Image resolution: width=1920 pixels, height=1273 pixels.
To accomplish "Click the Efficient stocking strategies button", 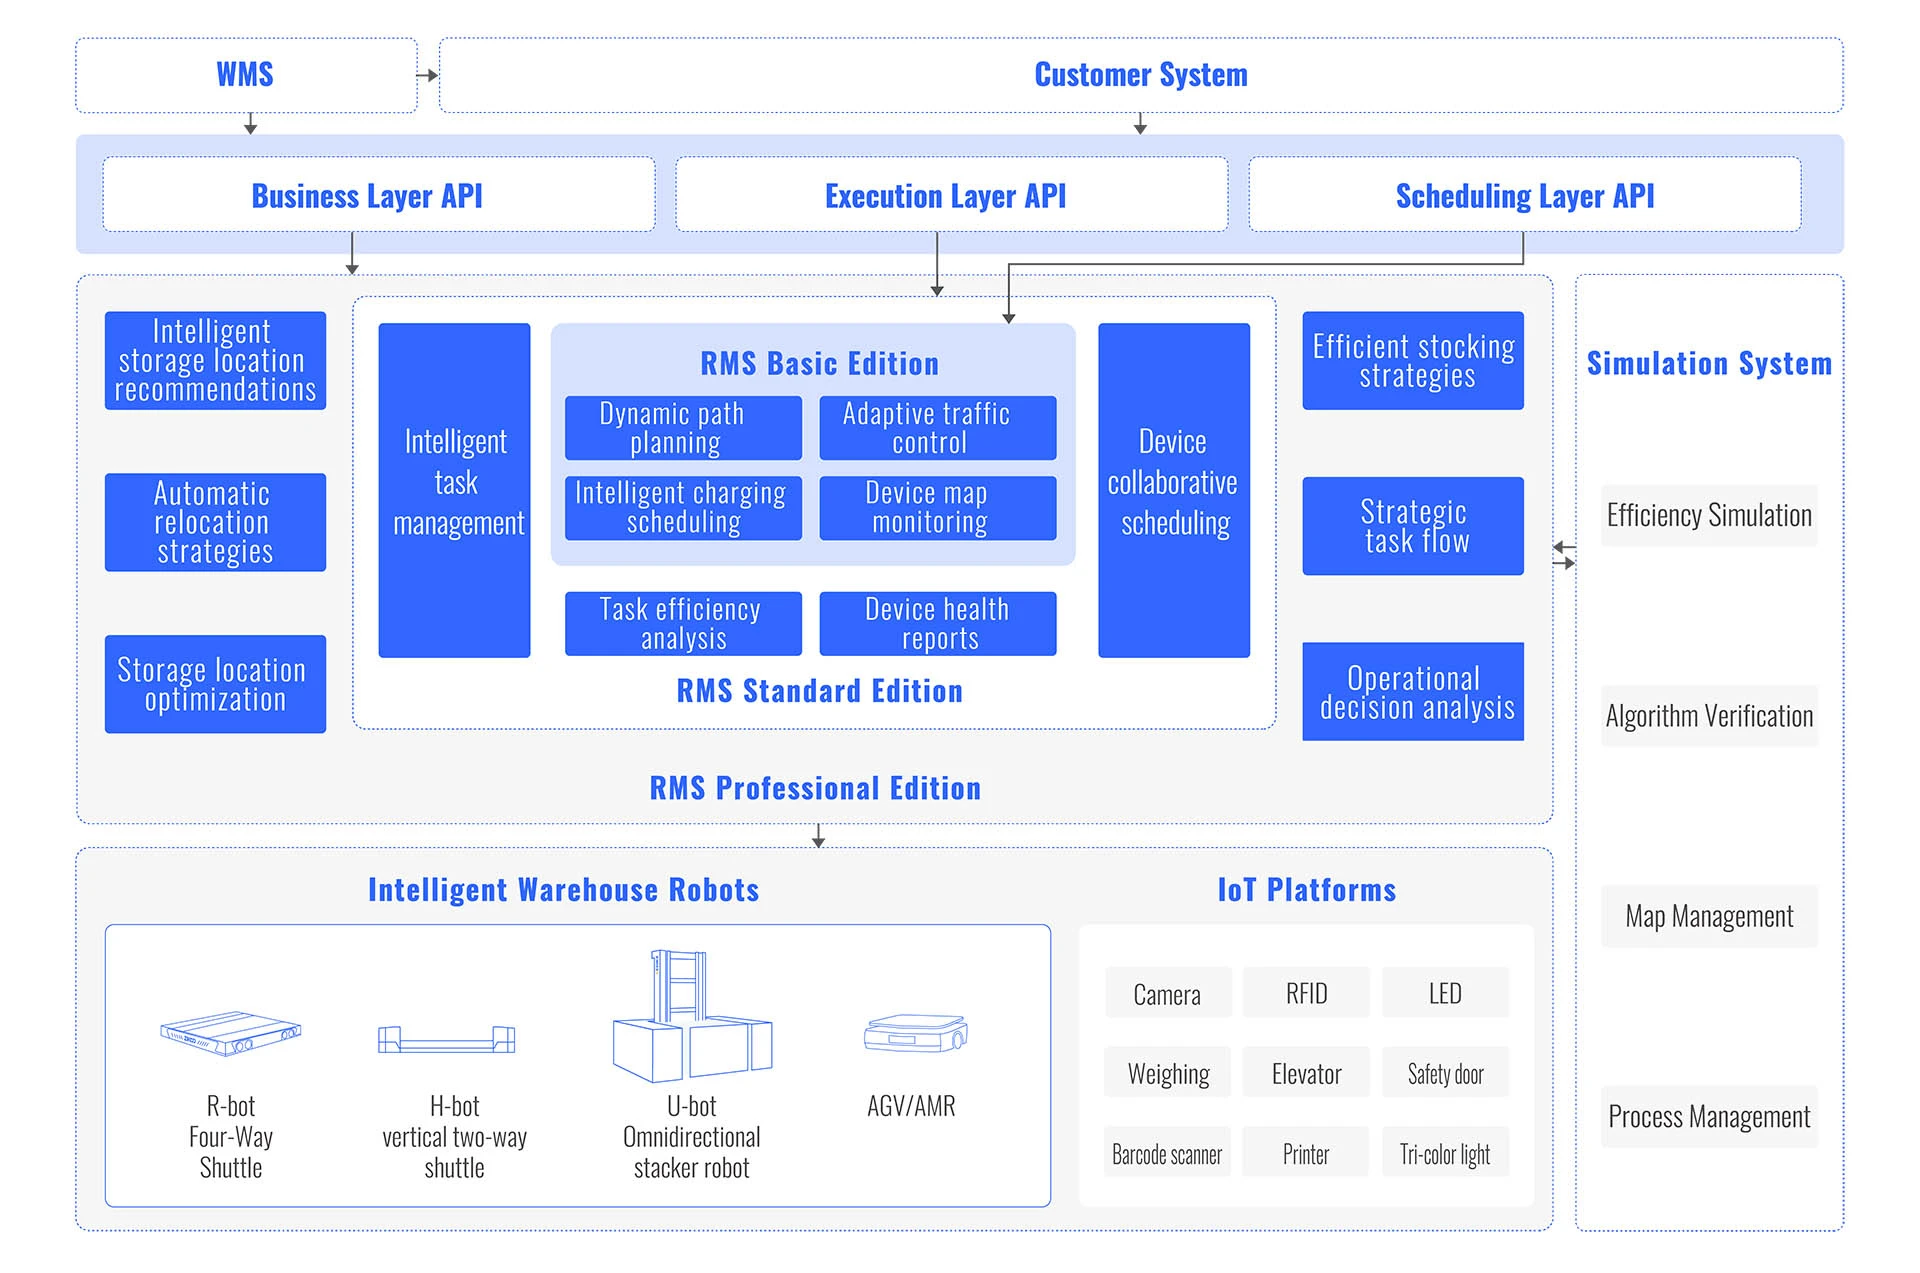I will pyautogui.click(x=1412, y=361).
